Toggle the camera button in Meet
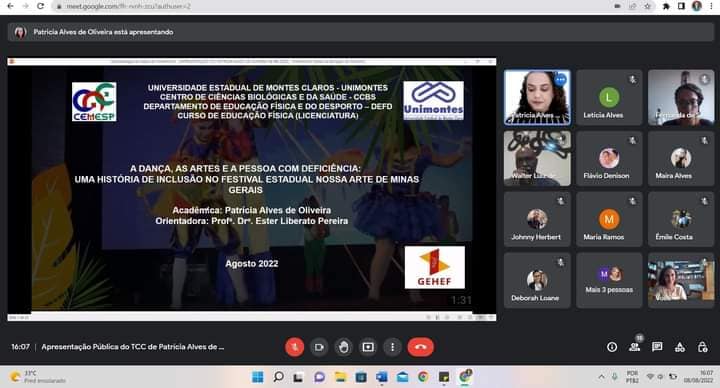 coord(319,347)
